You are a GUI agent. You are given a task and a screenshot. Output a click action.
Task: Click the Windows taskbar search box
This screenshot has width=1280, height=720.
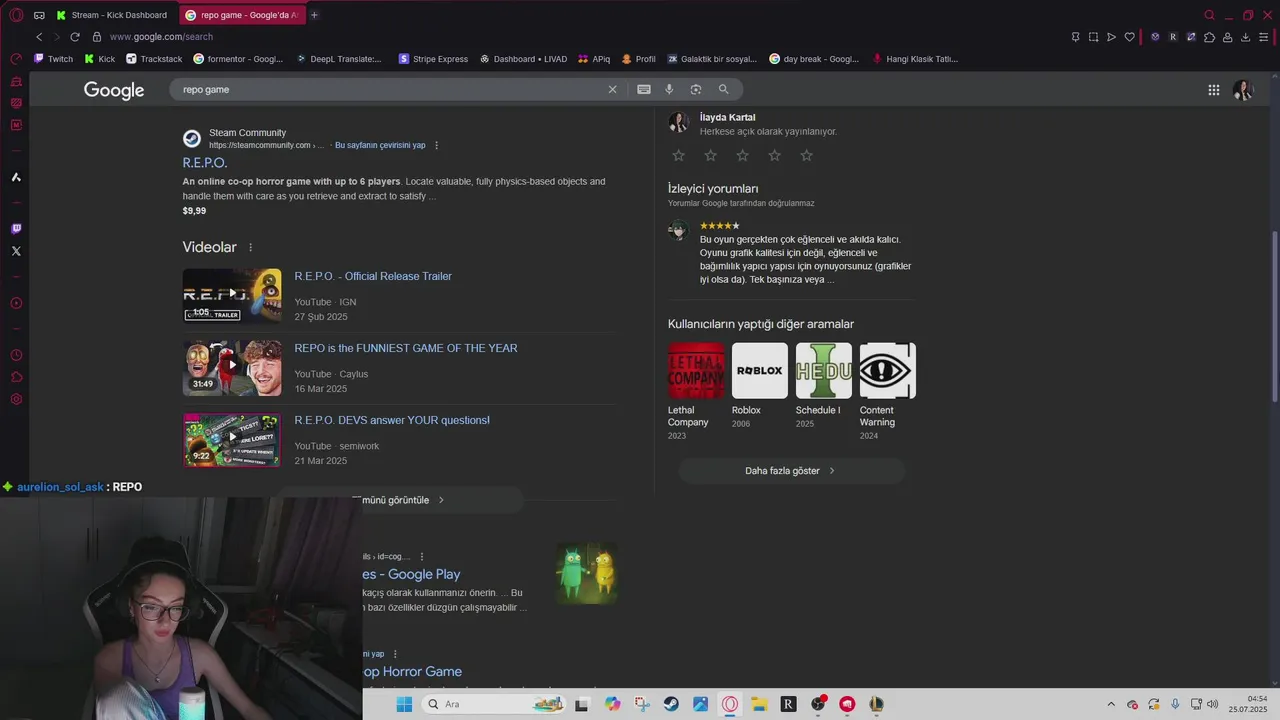tap(495, 704)
